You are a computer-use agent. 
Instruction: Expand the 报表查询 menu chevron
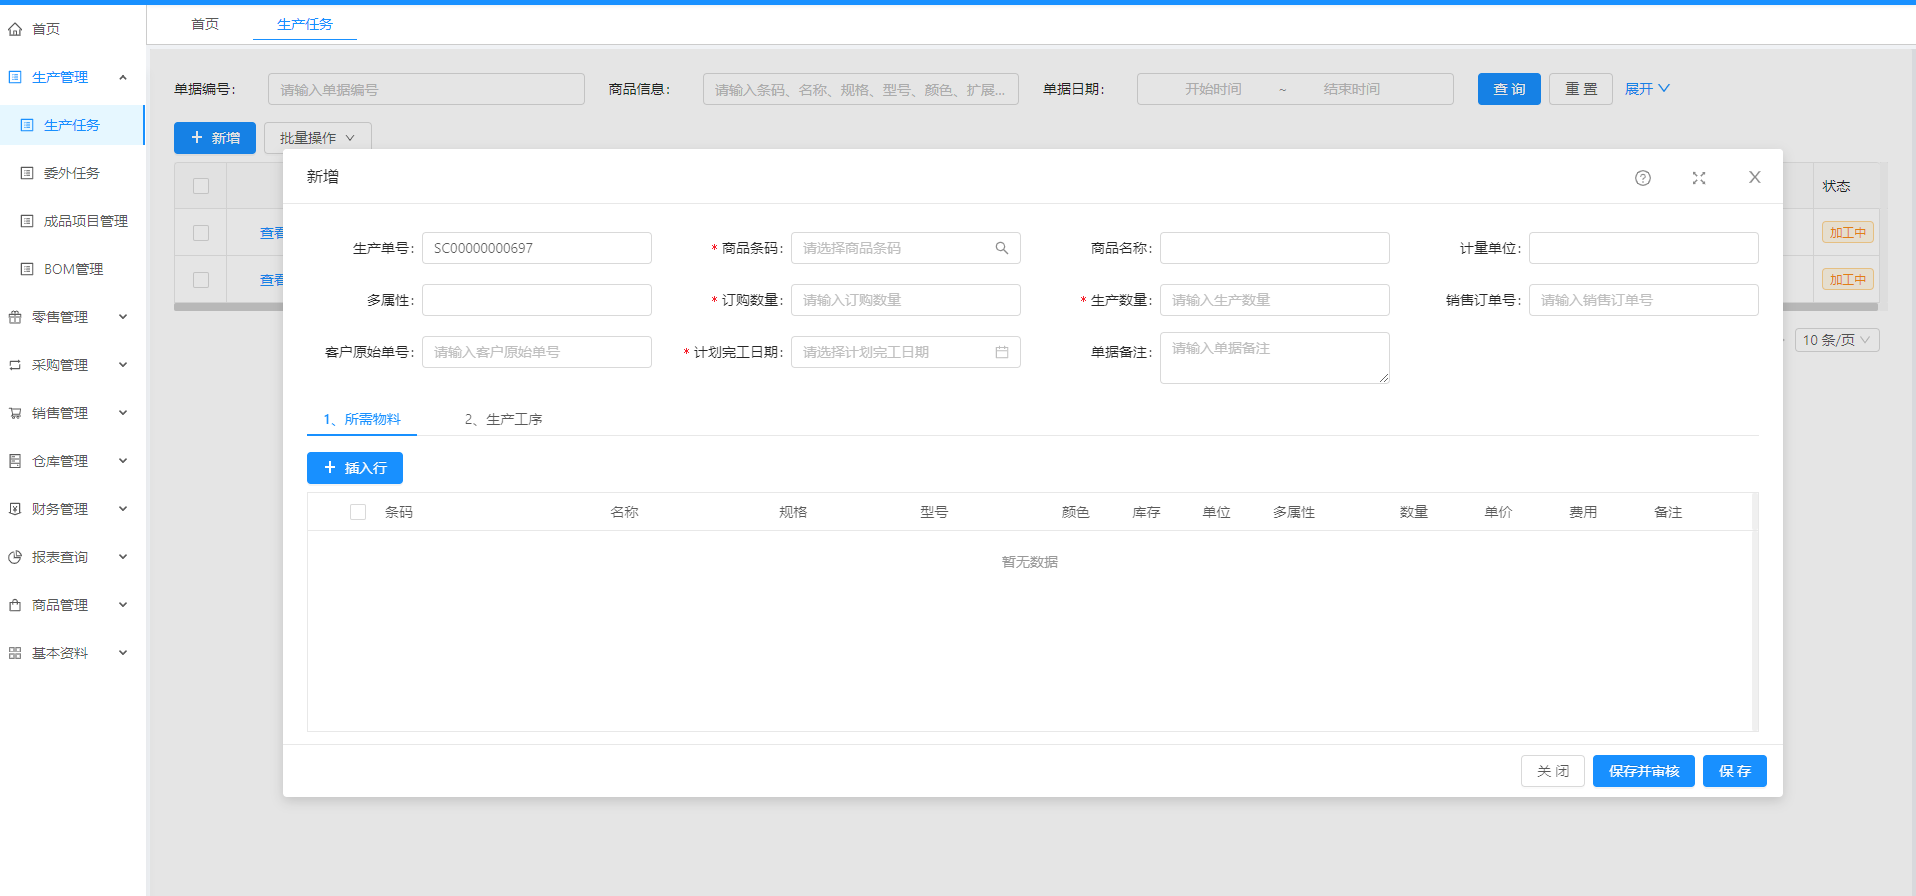coord(123,557)
